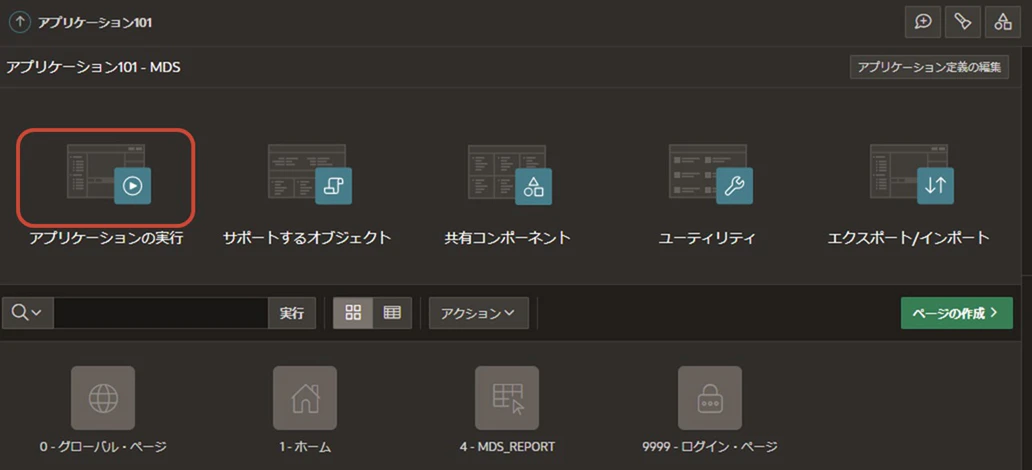Focus the page search input field
The width and height of the screenshot is (1032, 470).
161,313
